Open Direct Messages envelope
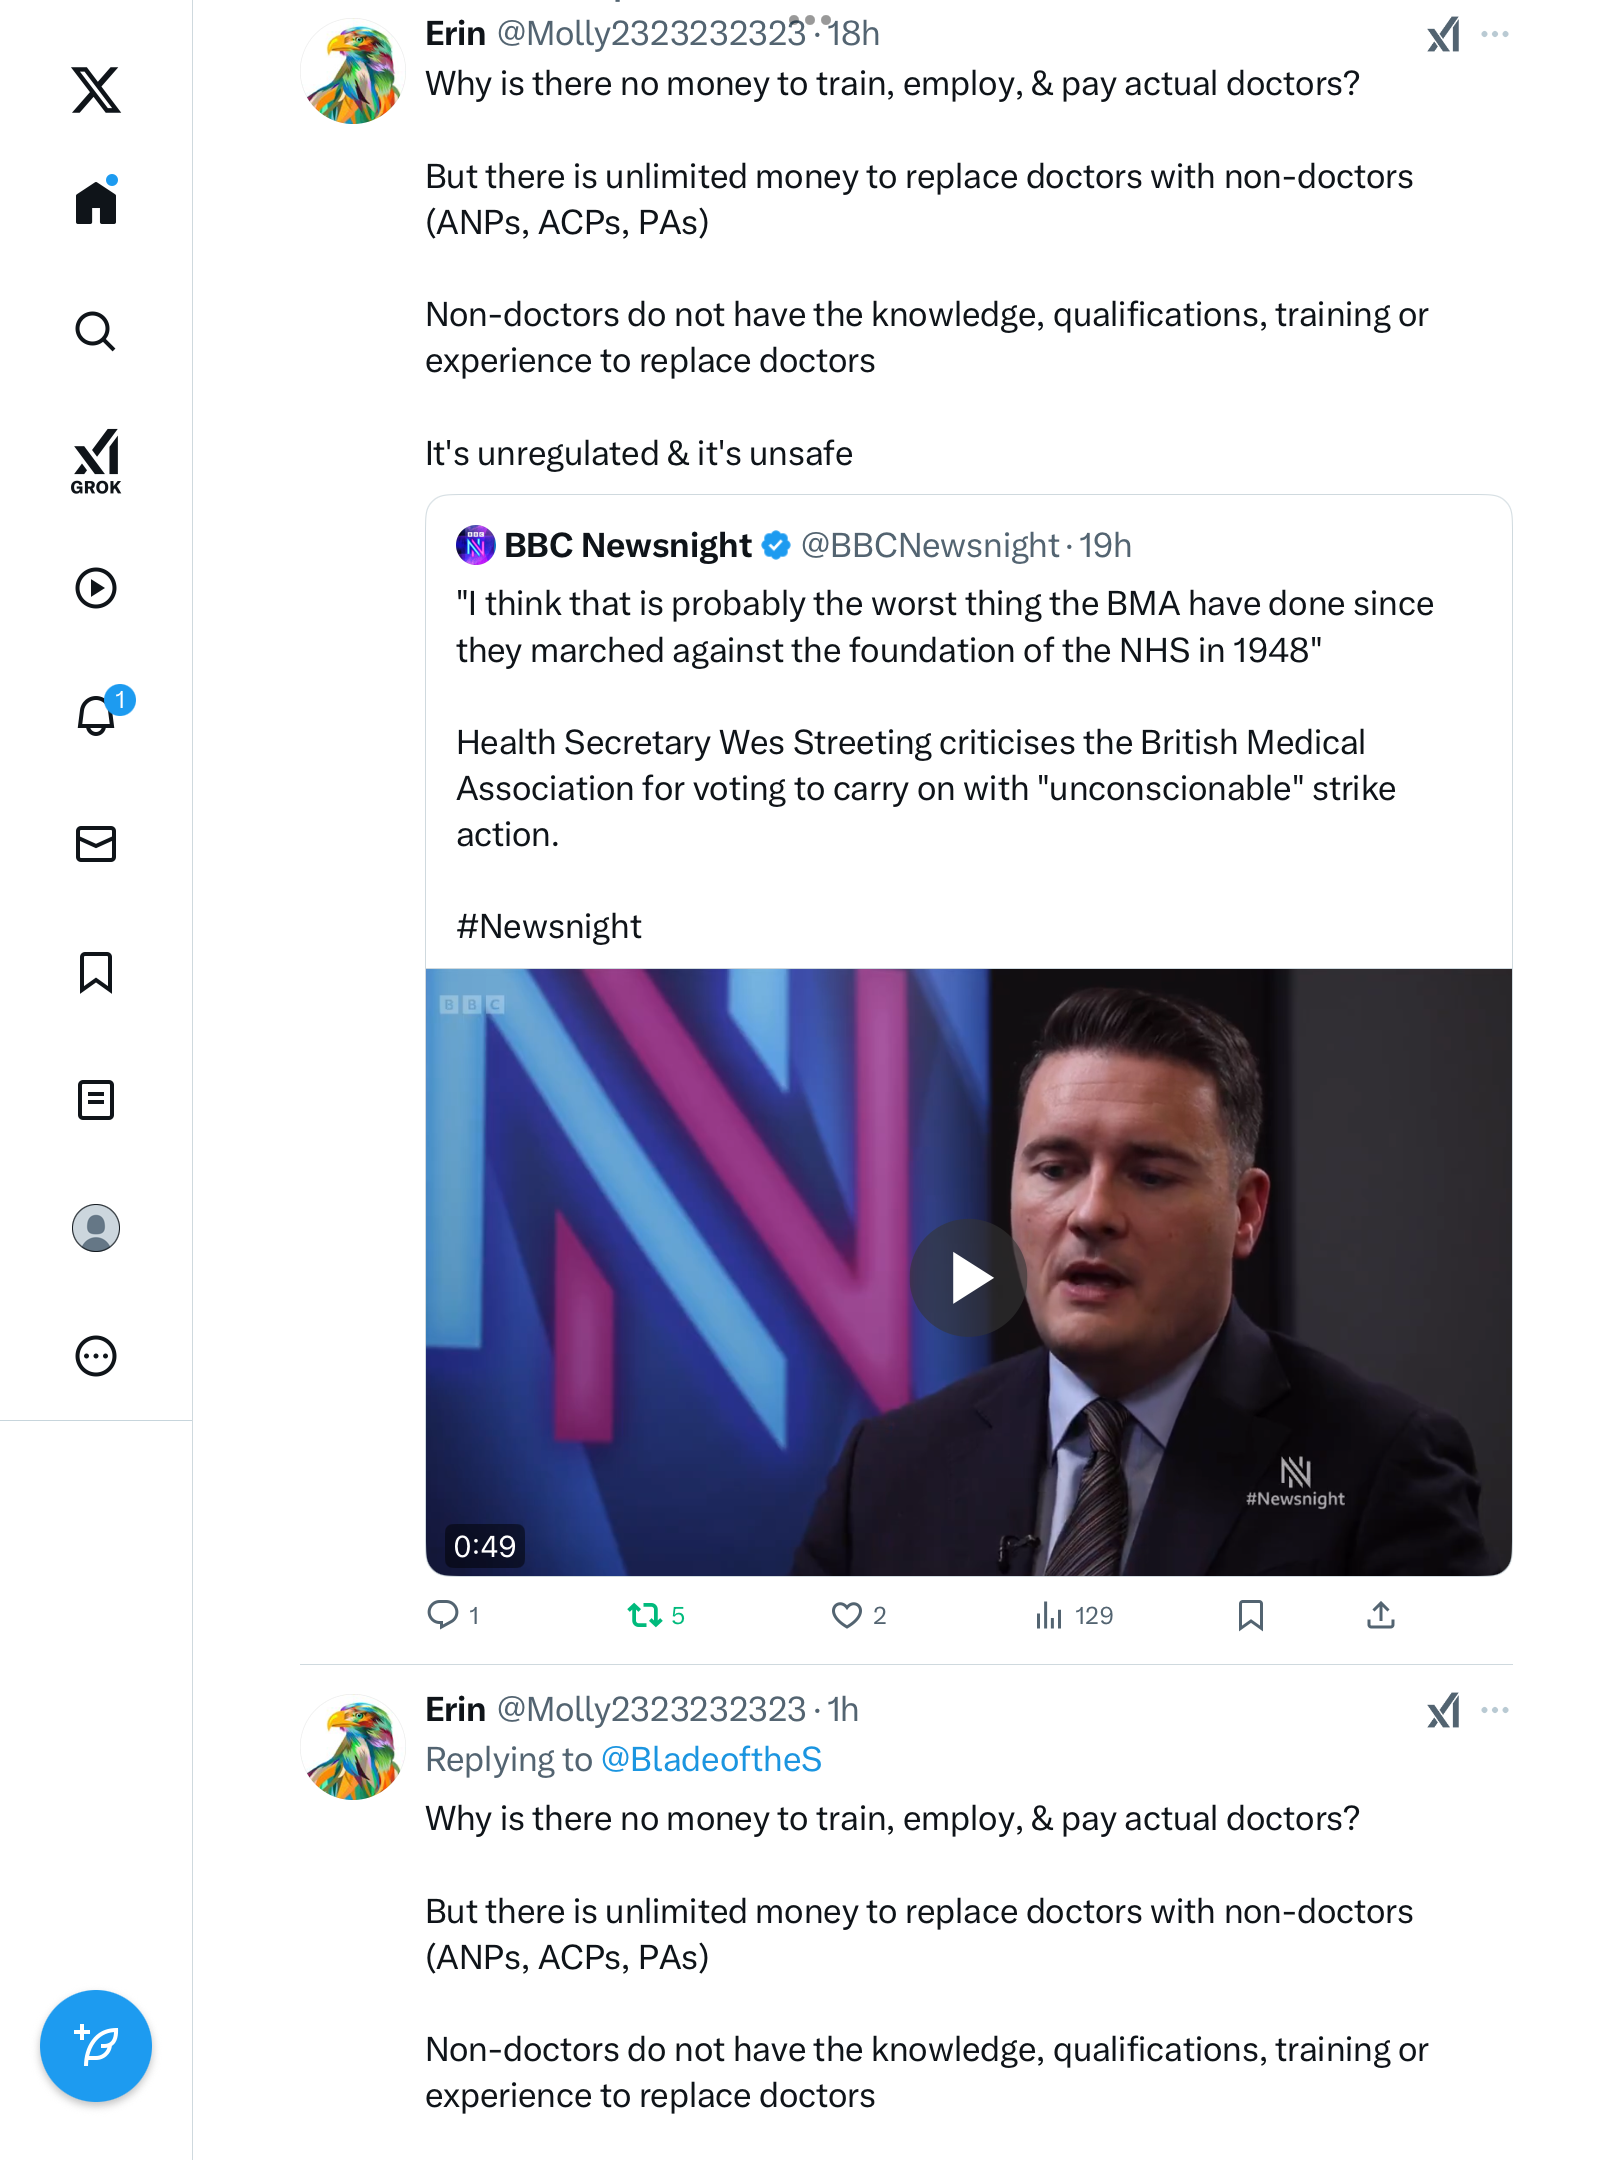This screenshot has width=1620, height=2160. click(96, 844)
